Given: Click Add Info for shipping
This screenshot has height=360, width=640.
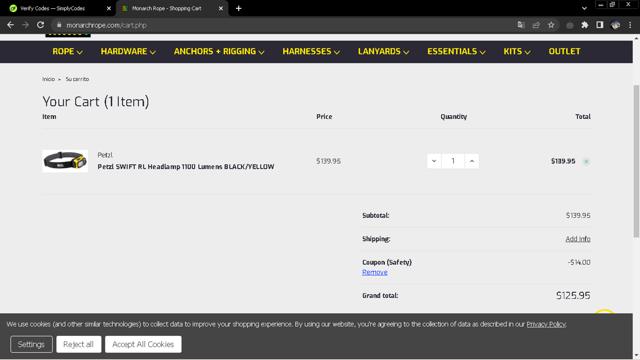Looking at the screenshot, I should click(x=578, y=239).
